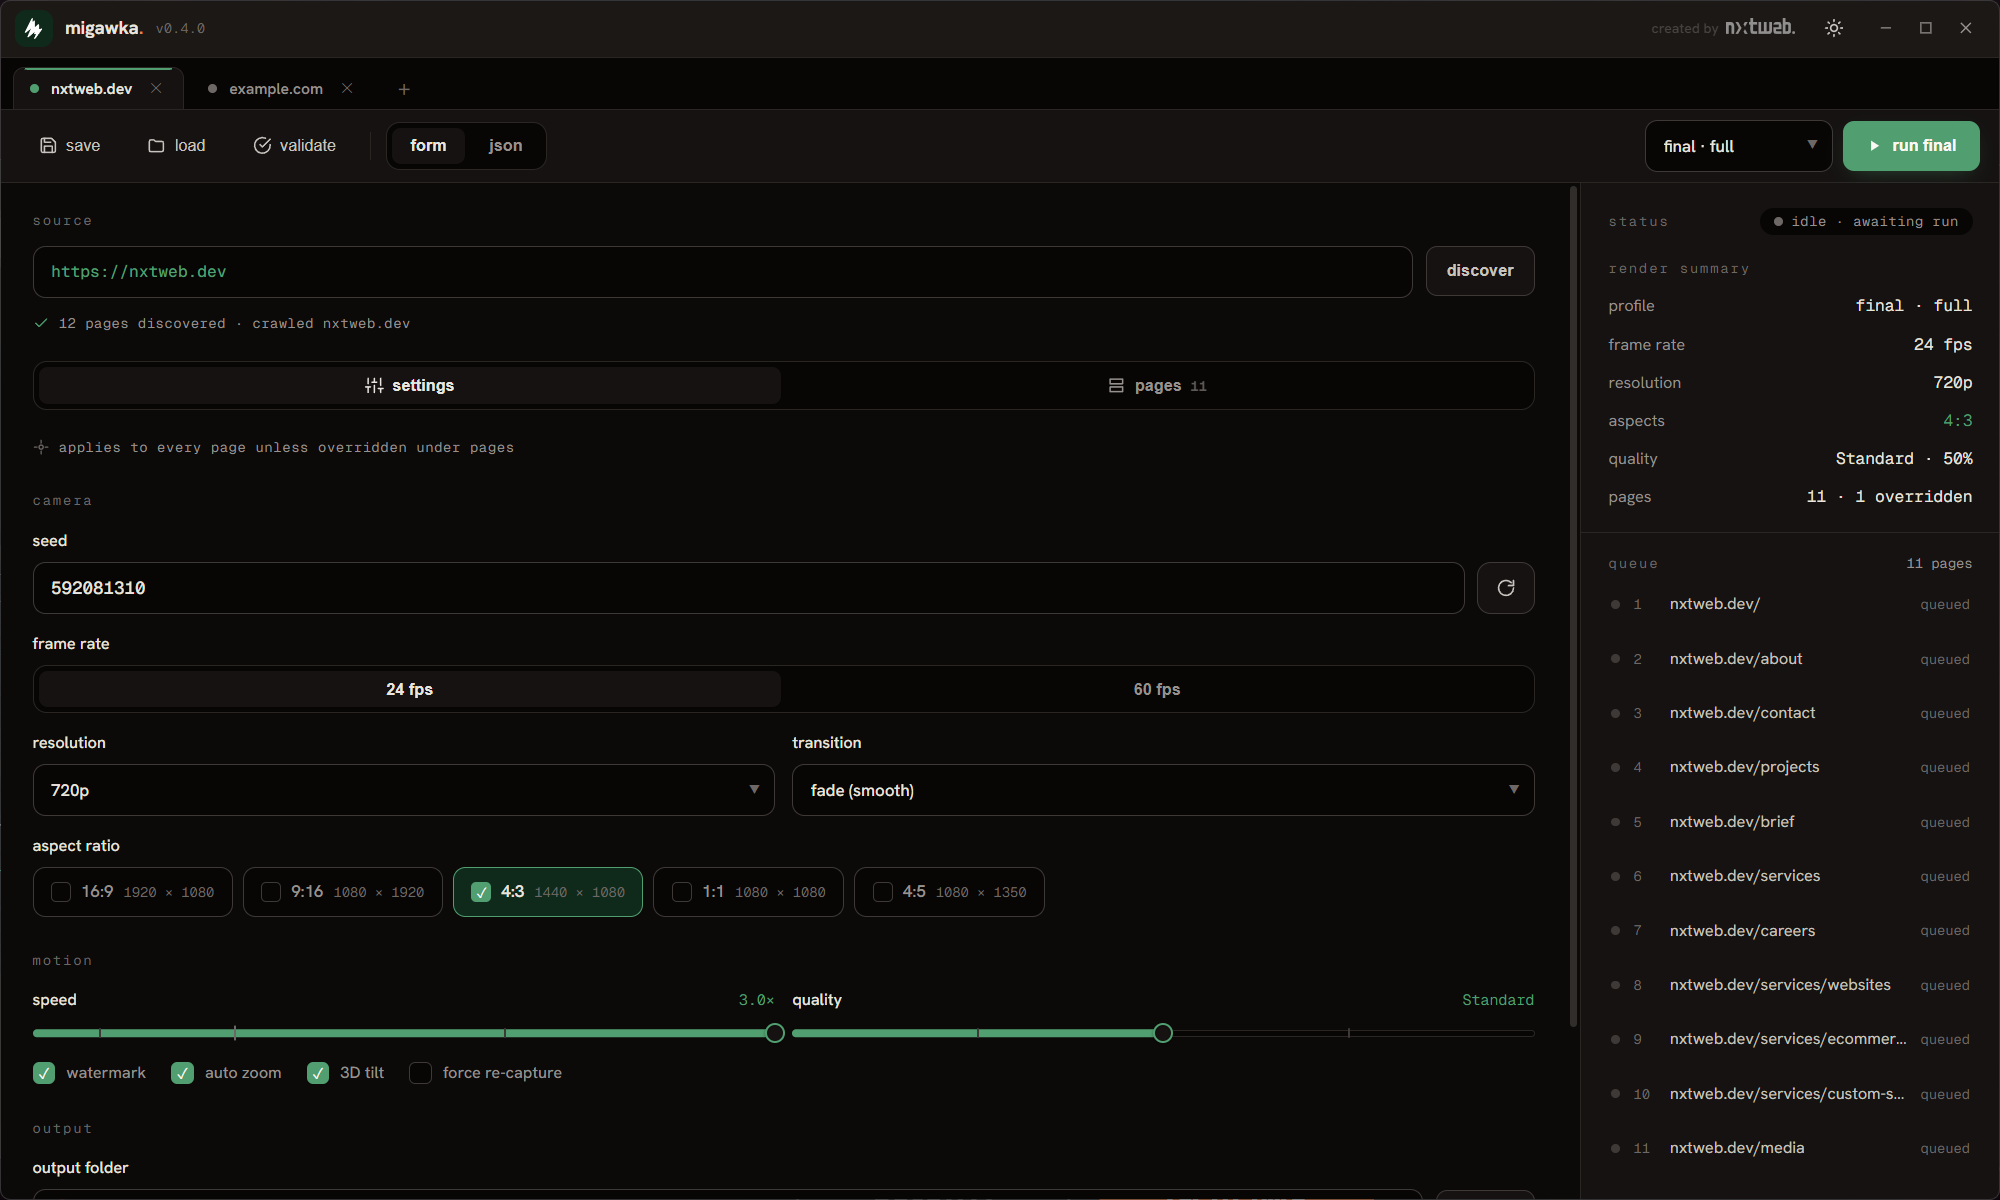
Task: Select queue item nxtweb.dev/services/websites
Action: [x=1790, y=985]
